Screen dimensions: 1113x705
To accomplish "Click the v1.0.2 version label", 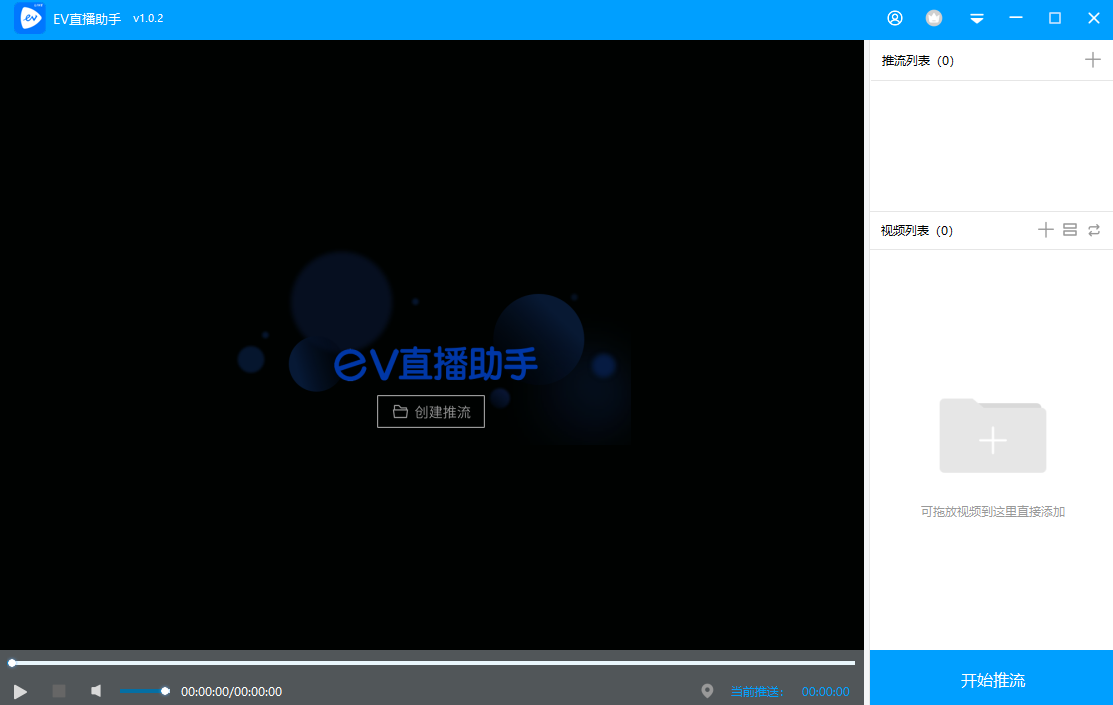I will [148, 18].
